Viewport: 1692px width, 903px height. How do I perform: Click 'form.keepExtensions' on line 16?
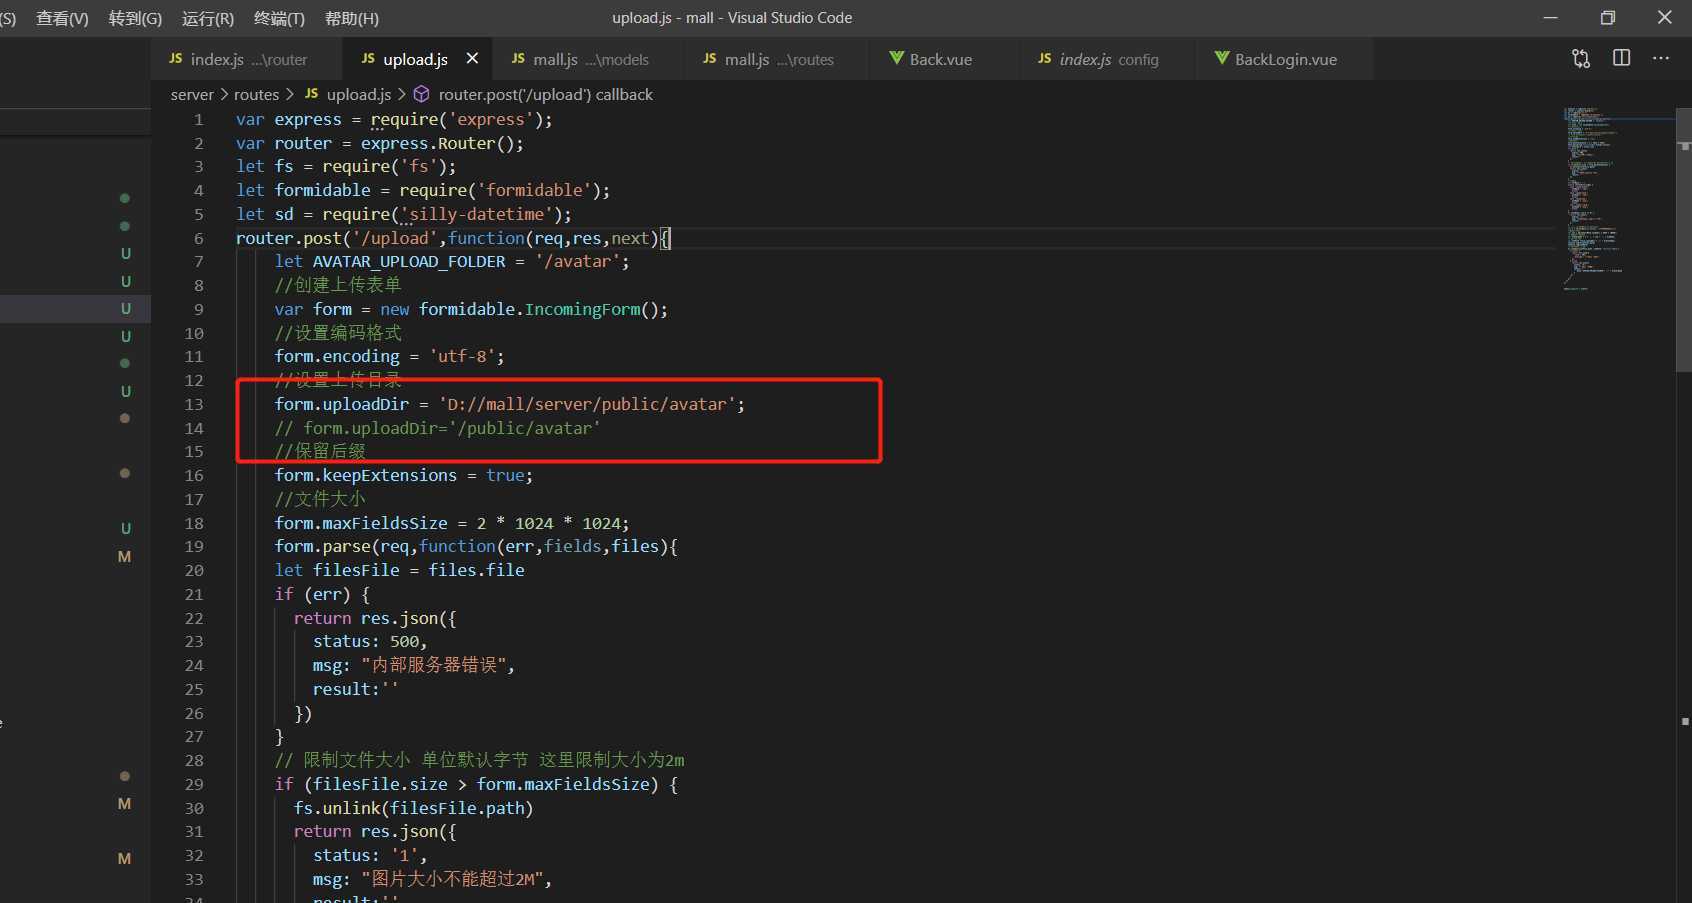tap(366, 475)
